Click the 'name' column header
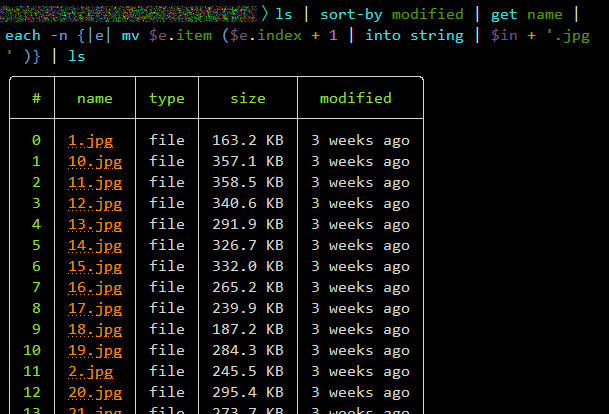 [94, 98]
